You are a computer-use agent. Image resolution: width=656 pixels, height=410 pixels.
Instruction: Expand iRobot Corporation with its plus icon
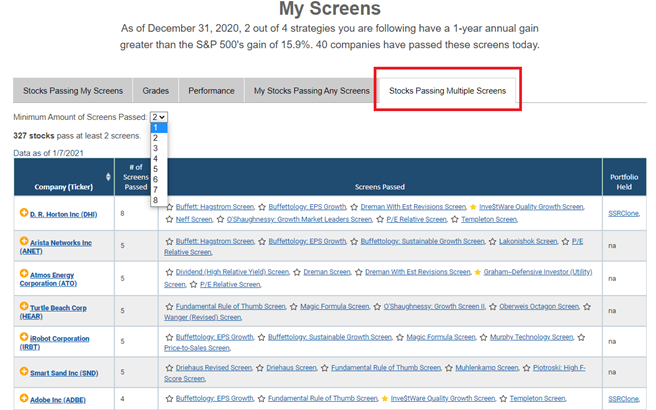click(24, 337)
